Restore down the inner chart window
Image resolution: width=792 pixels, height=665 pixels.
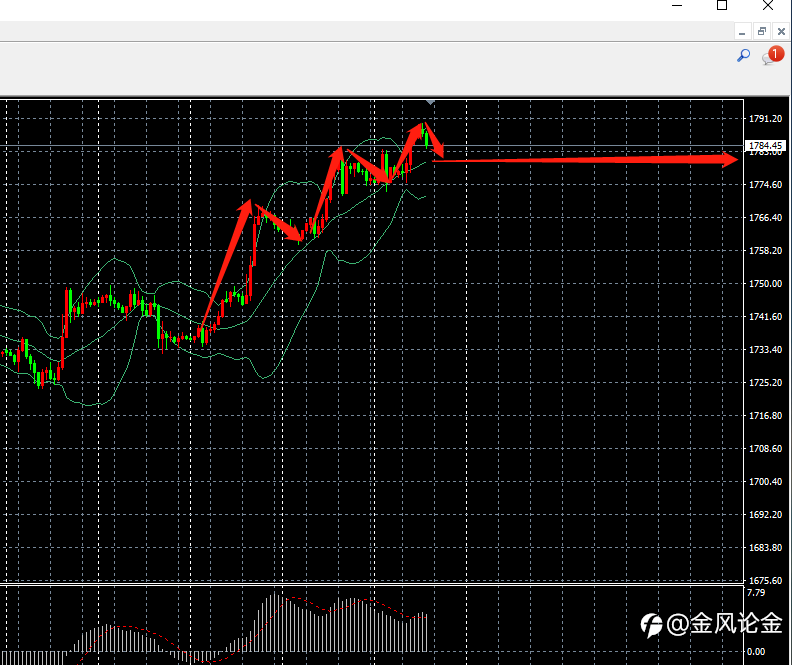point(762,32)
